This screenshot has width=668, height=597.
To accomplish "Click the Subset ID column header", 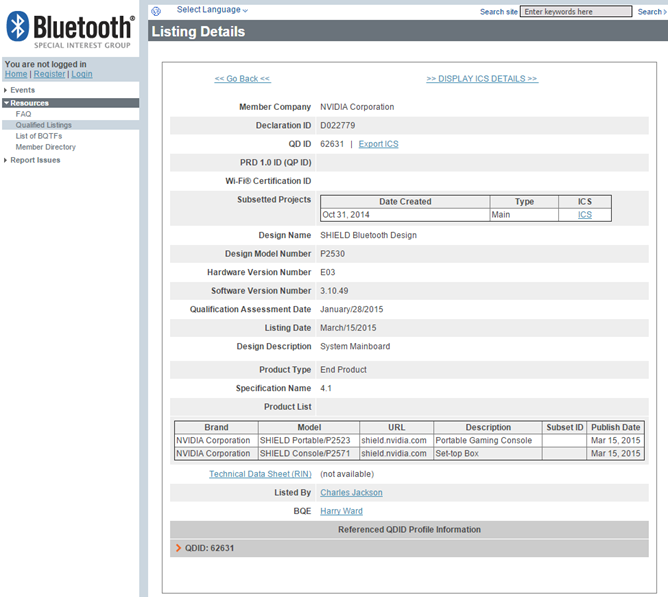I will [564, 427].
